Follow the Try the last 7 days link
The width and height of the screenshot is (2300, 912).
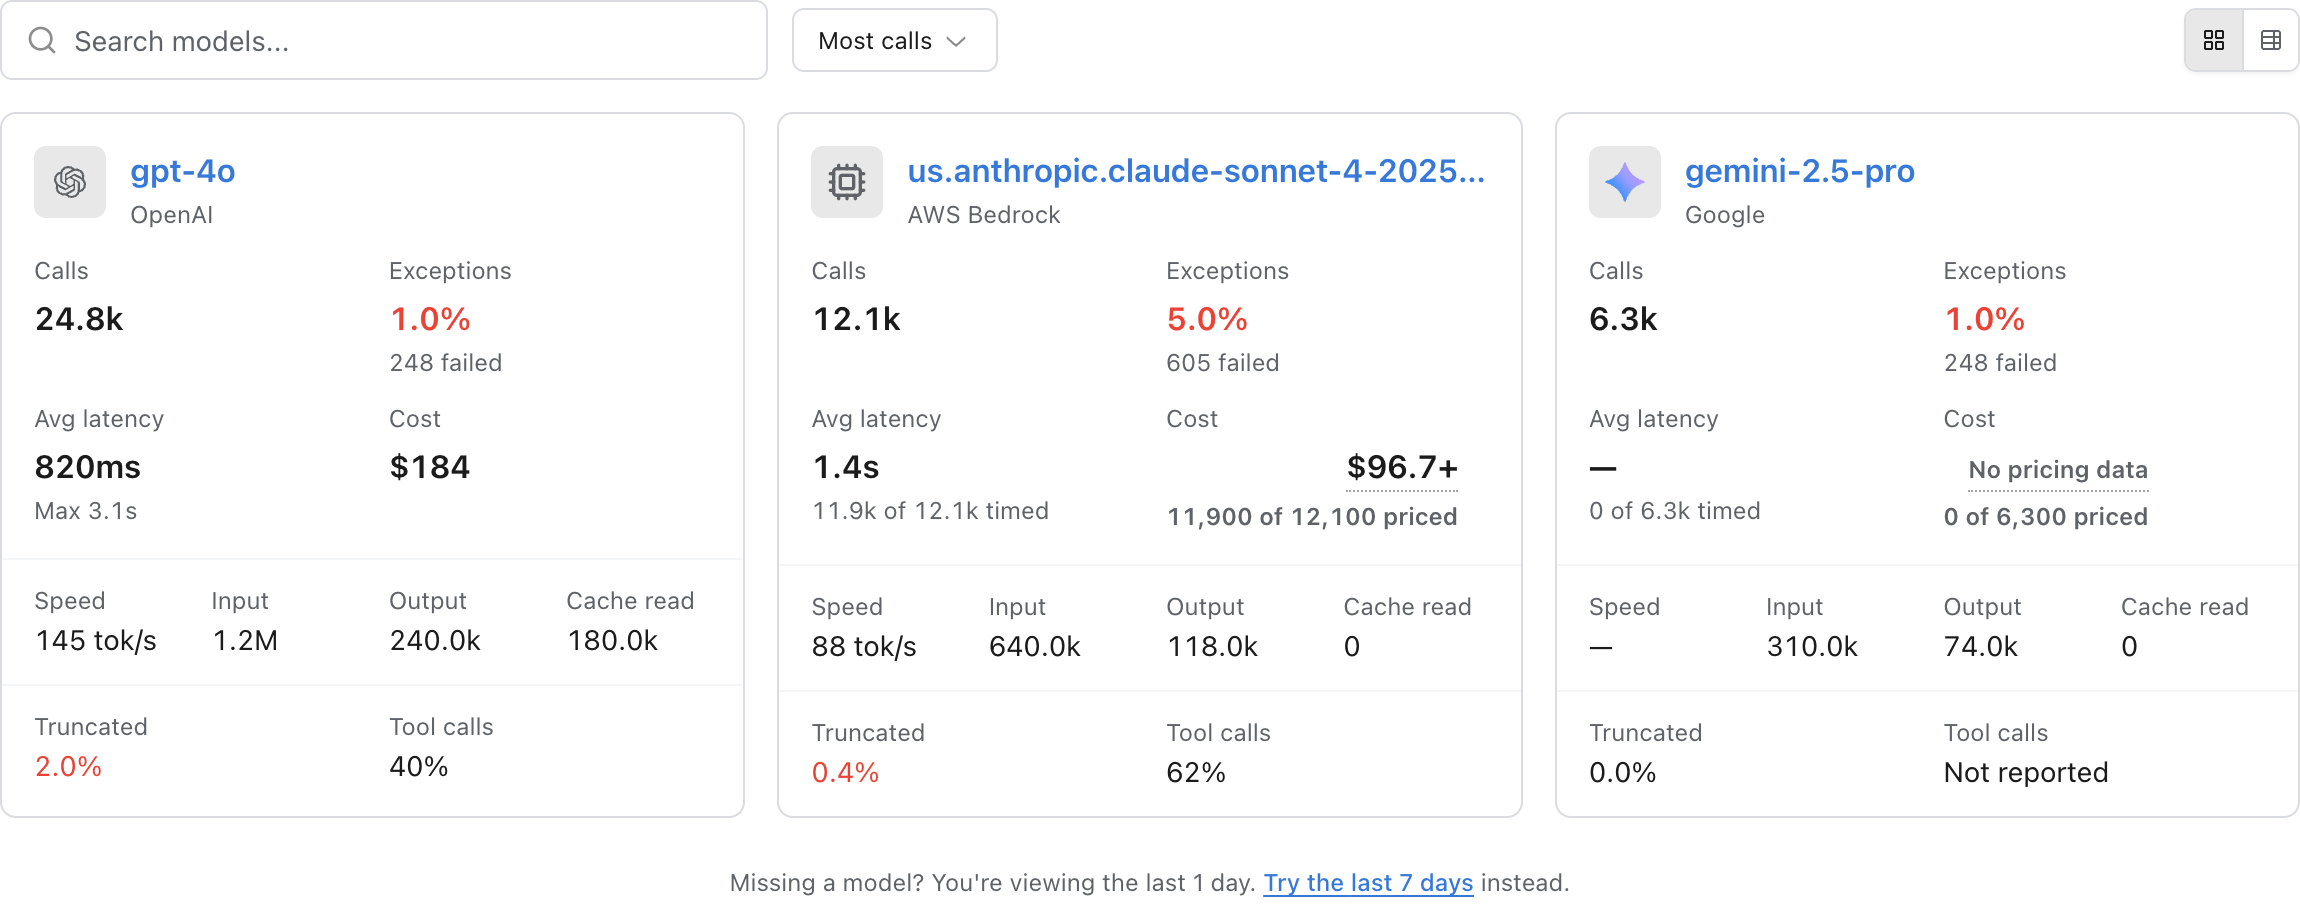tap(1368, 883)
